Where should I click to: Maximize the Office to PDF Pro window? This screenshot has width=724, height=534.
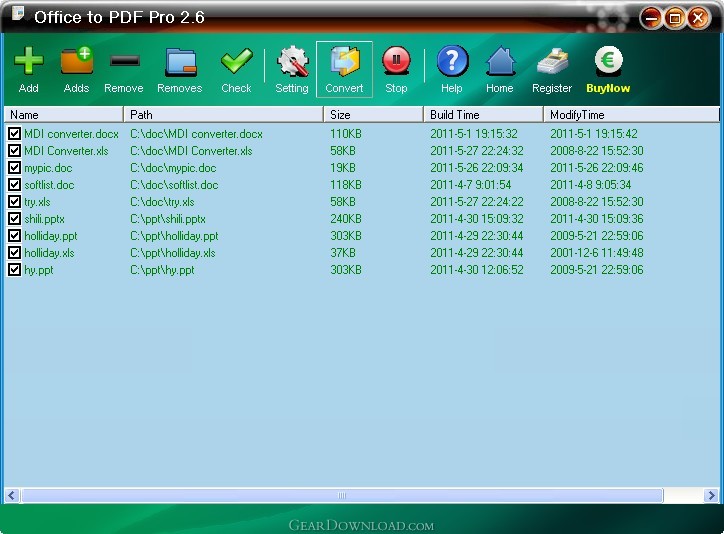point(675,18)
